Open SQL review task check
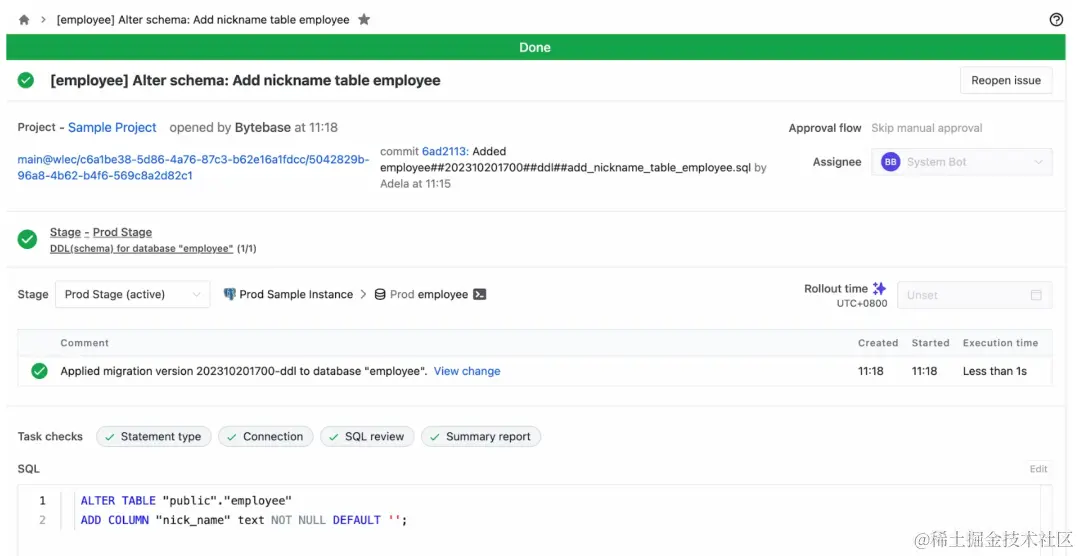The image size is (1080, 556). click(367, 437)
